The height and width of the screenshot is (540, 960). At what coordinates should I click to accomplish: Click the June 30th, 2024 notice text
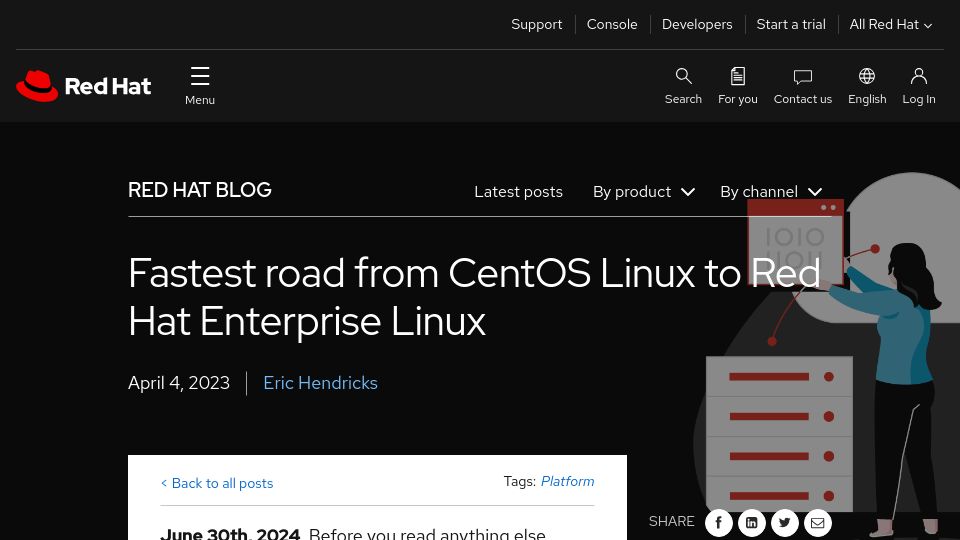[x=230, y=534]
